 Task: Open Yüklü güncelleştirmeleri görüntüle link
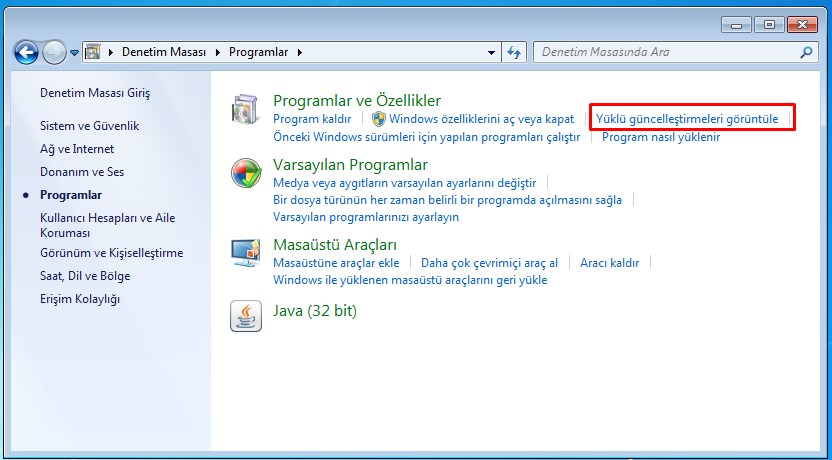coord(686,119)
